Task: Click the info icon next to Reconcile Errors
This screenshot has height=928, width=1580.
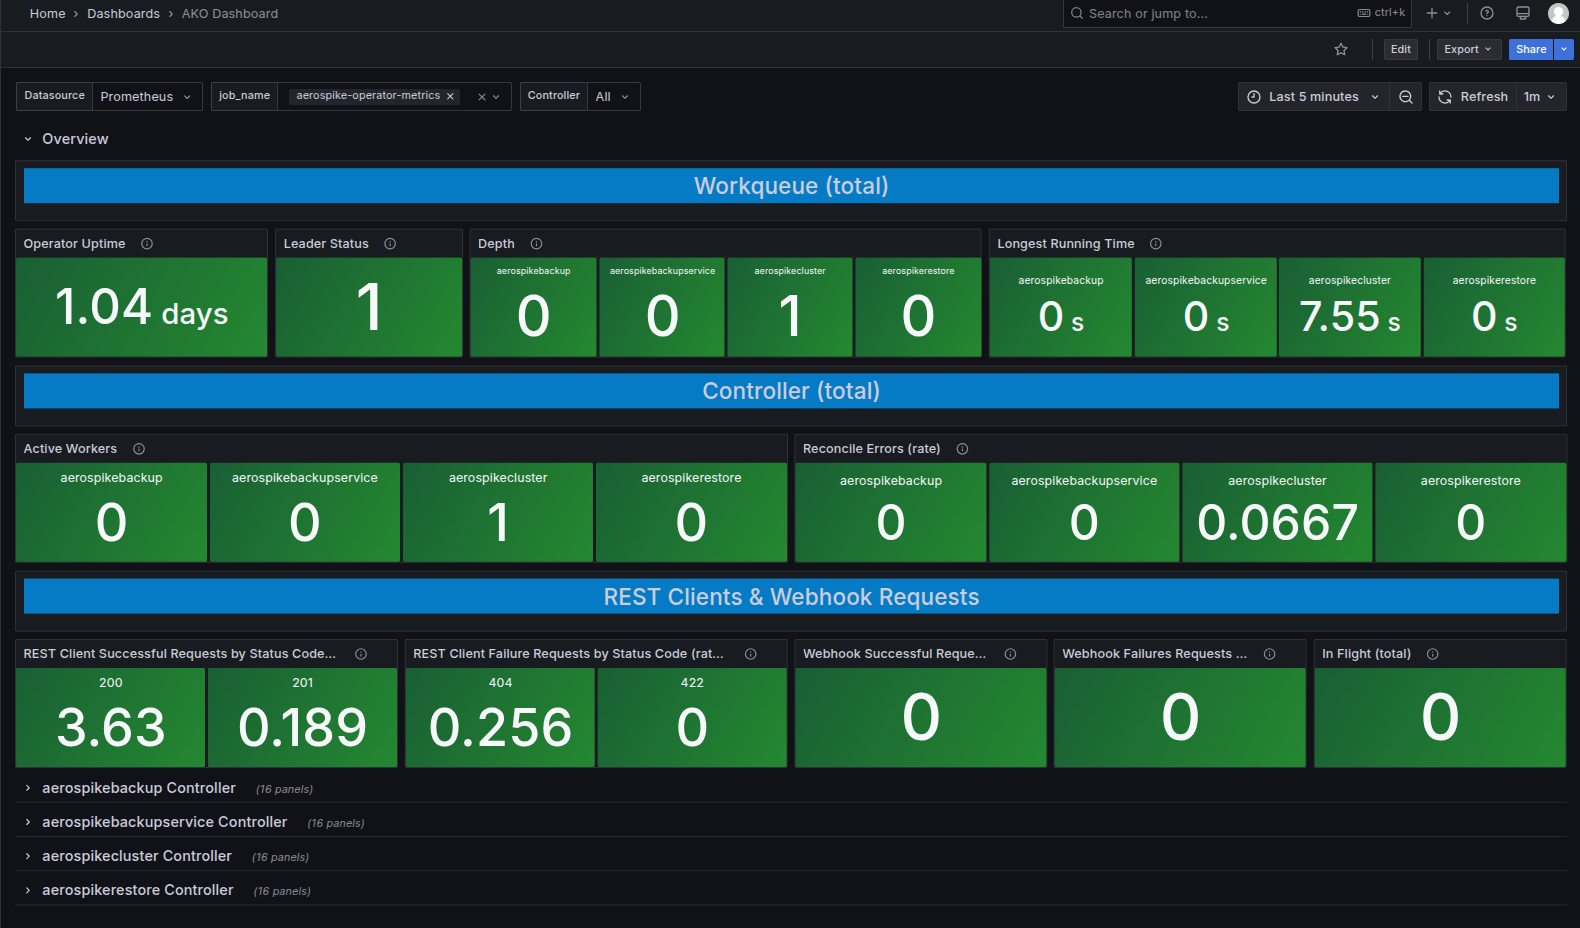Action: click(x=962, y=449)
